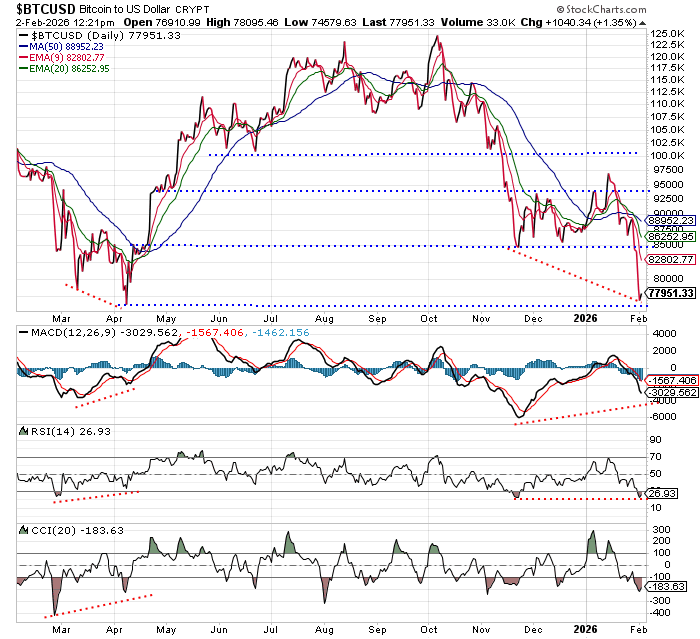Viewport: 700px width, 639px height.
Task: Click the -183.63 CCI value tag
Action: click(x=664, y=587)
